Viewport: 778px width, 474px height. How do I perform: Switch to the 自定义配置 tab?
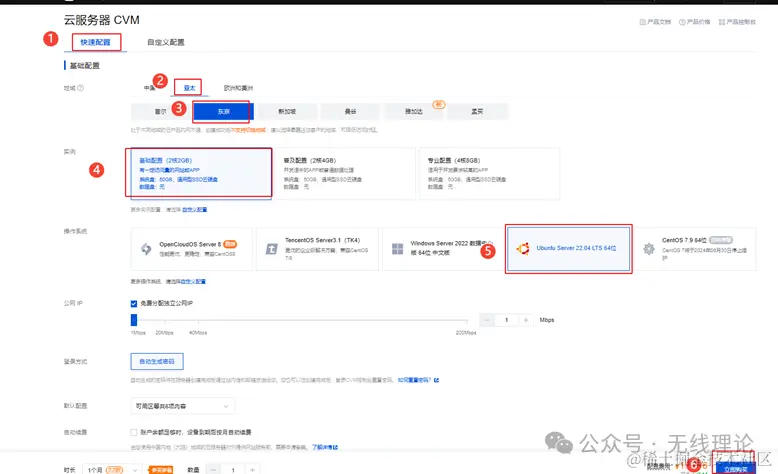[166, 42]
